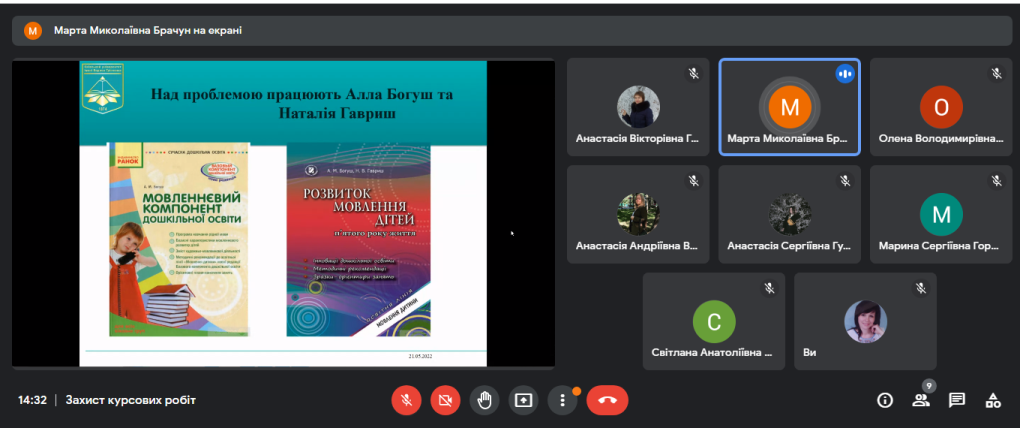Click muted mic icon on Анастасія Вікторівна tile
The height and width of the screenshot is (428, 1020).
coord(693,73)
